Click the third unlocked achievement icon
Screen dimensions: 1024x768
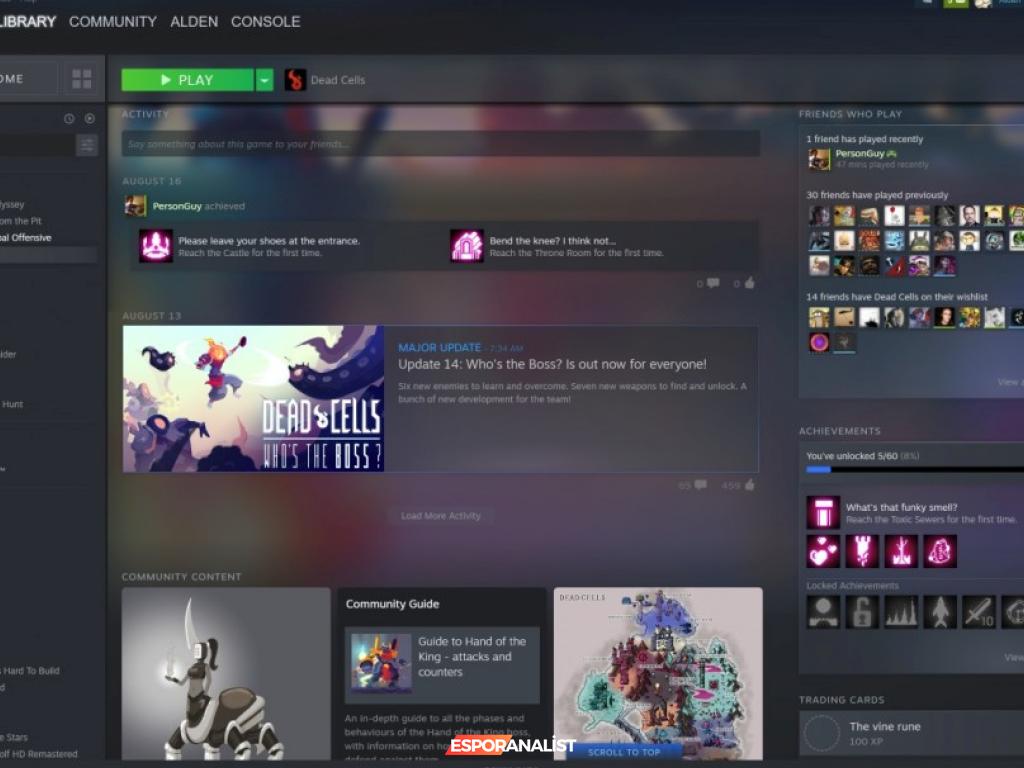coord(901,551)
